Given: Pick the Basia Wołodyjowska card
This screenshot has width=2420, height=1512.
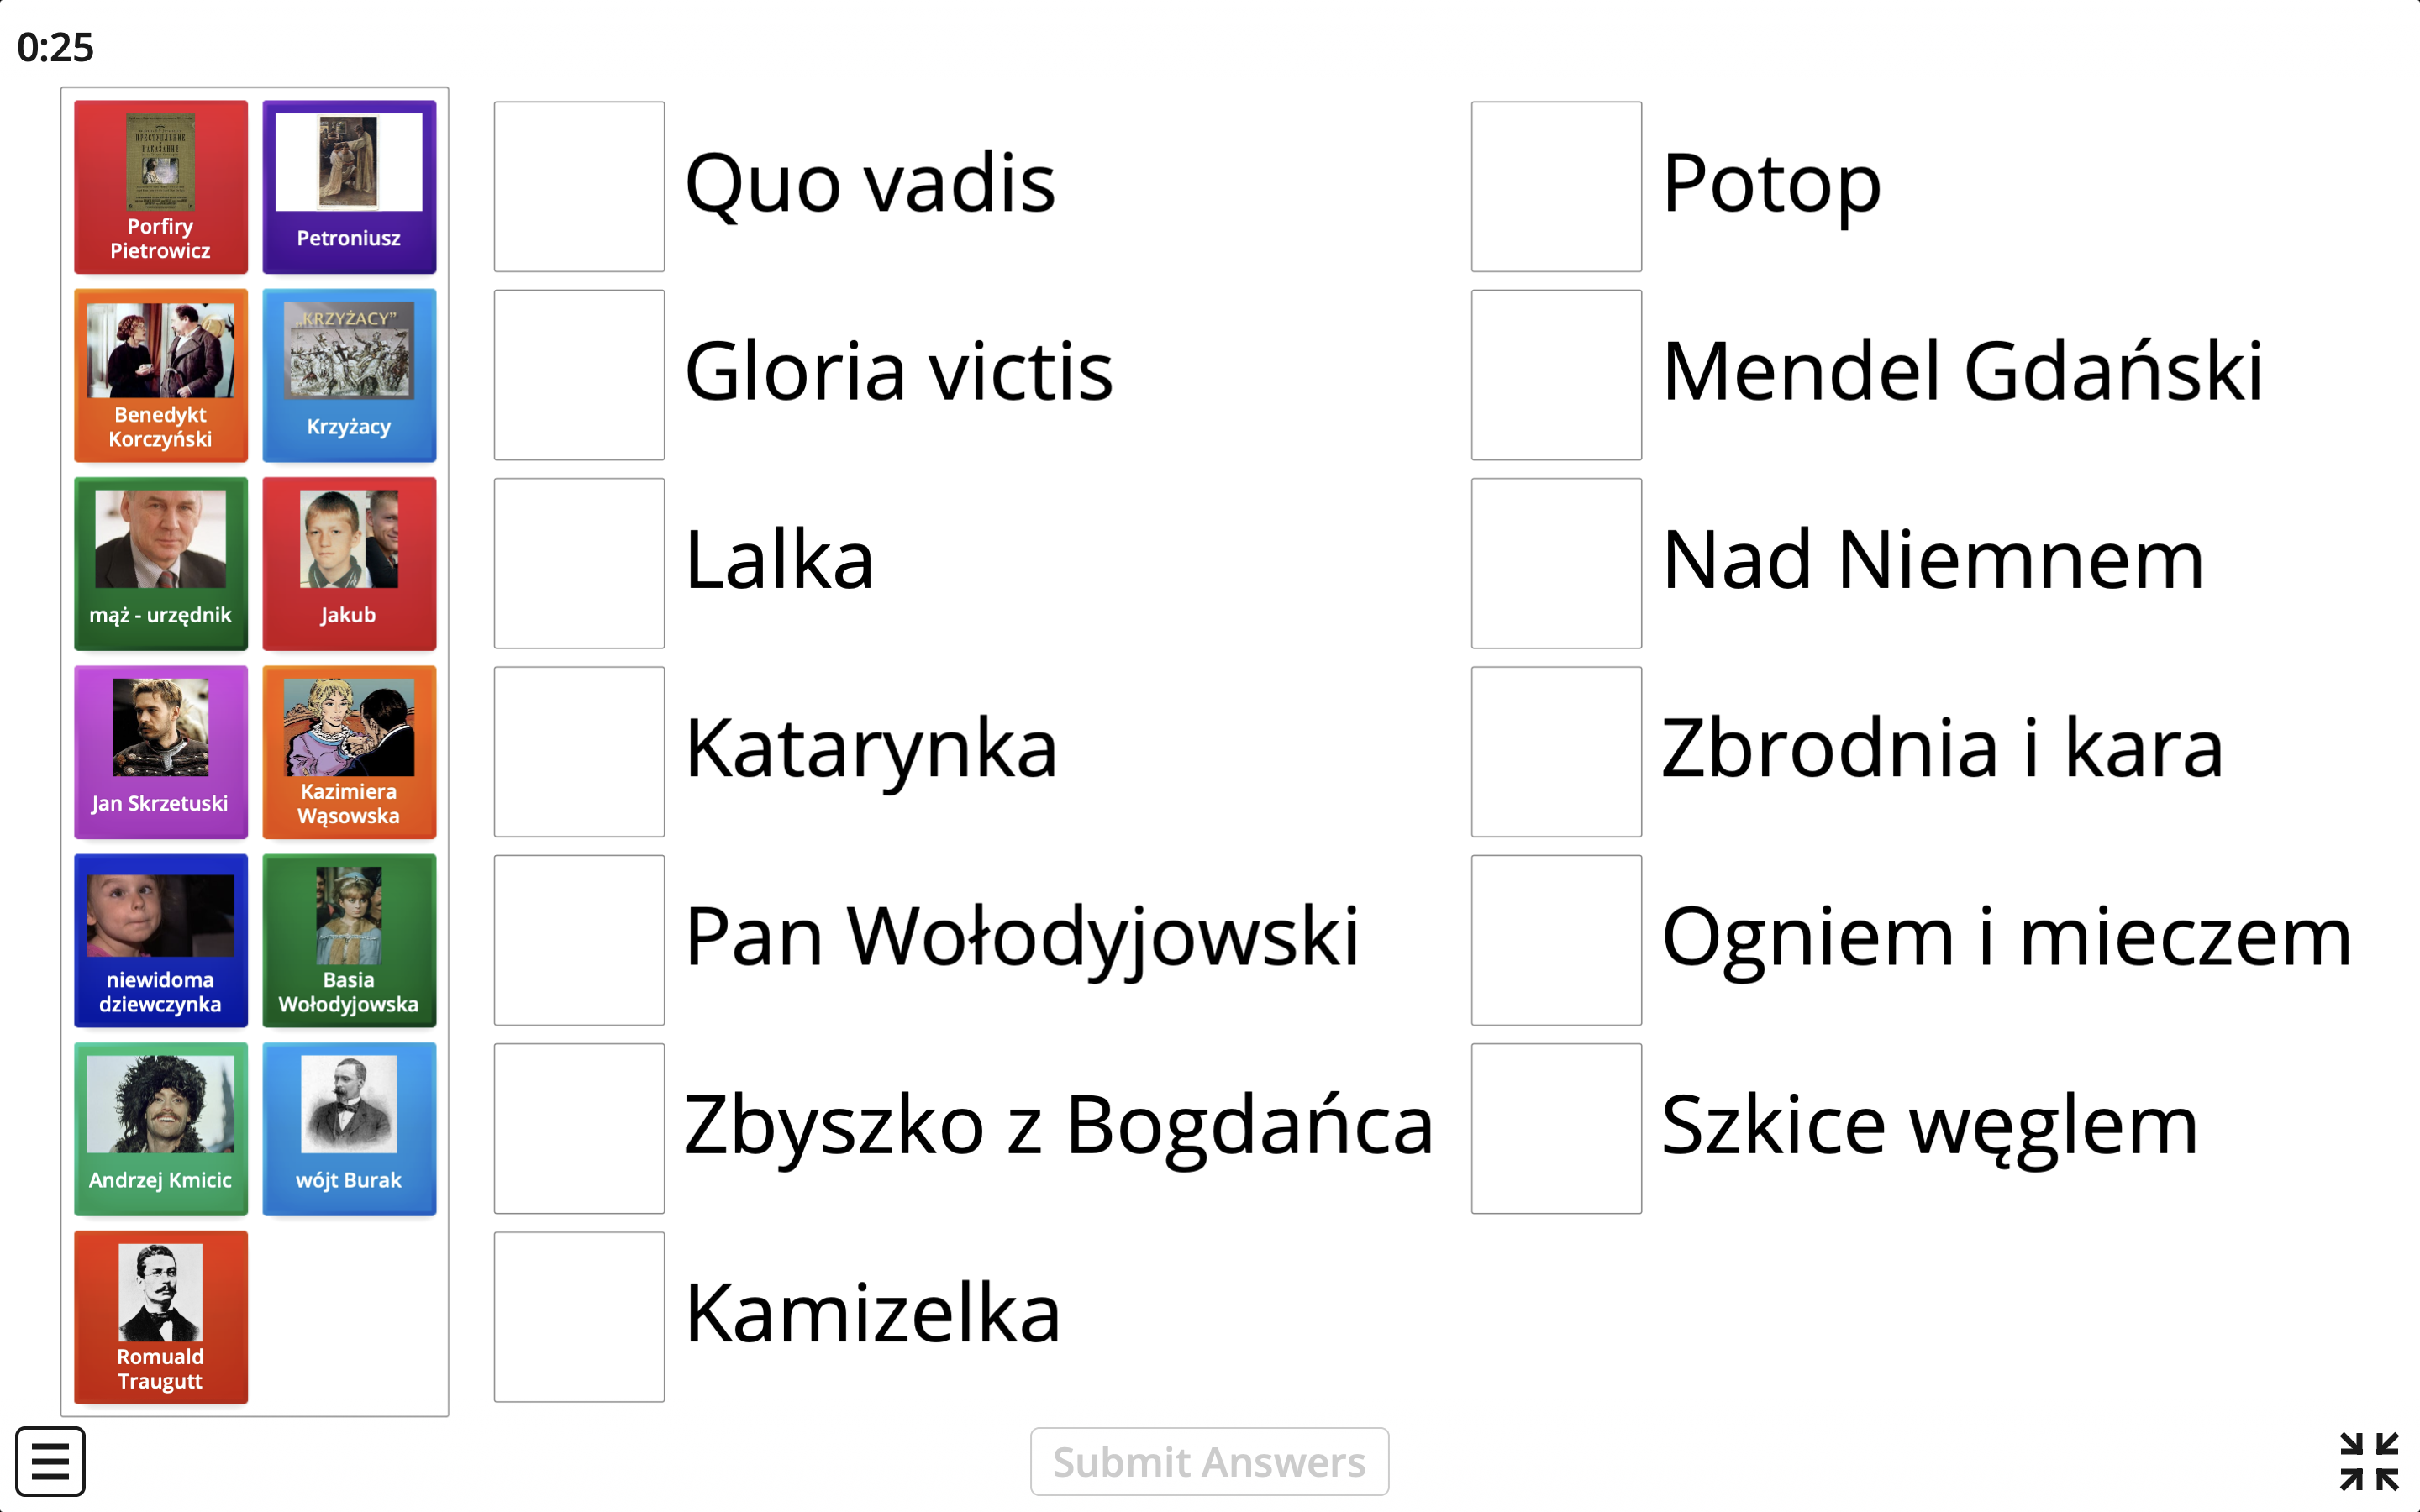Looking at the screenshot, I should [349, 940].
